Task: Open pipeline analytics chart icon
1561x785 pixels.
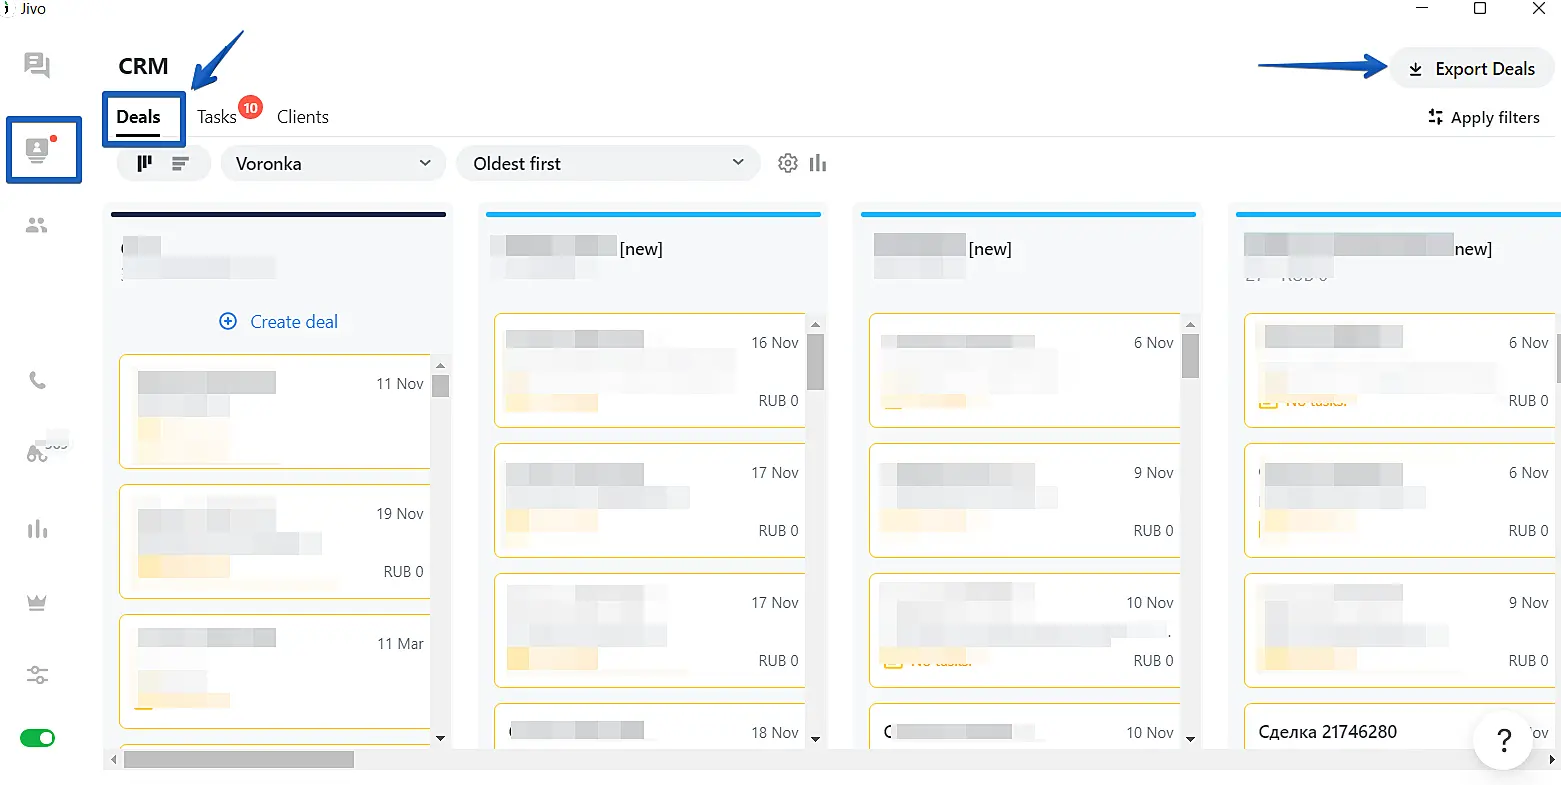Action: tap(818, 163)
